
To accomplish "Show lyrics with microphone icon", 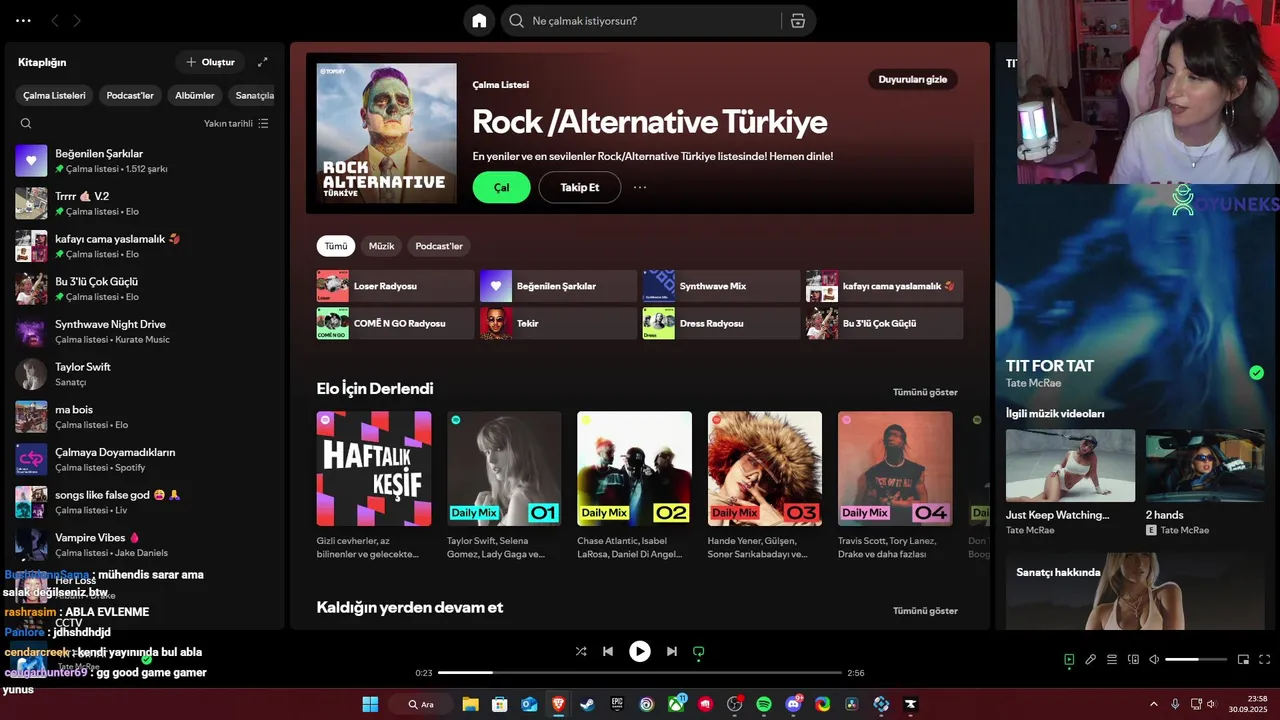I will 1091,660.
